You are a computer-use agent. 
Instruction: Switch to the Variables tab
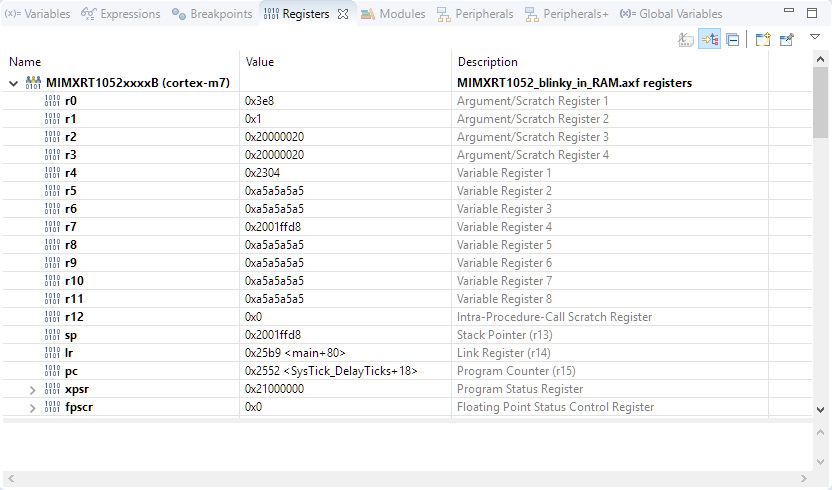[x=37, y=14]
